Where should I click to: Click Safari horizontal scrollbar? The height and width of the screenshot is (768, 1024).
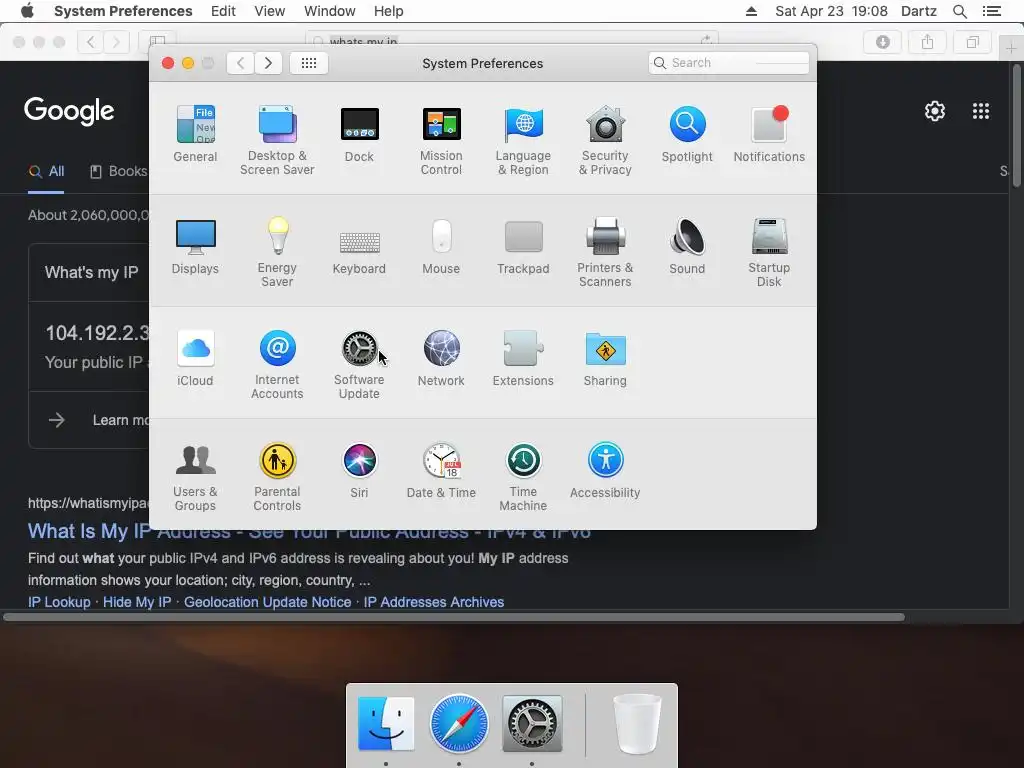tap(454, 617)
